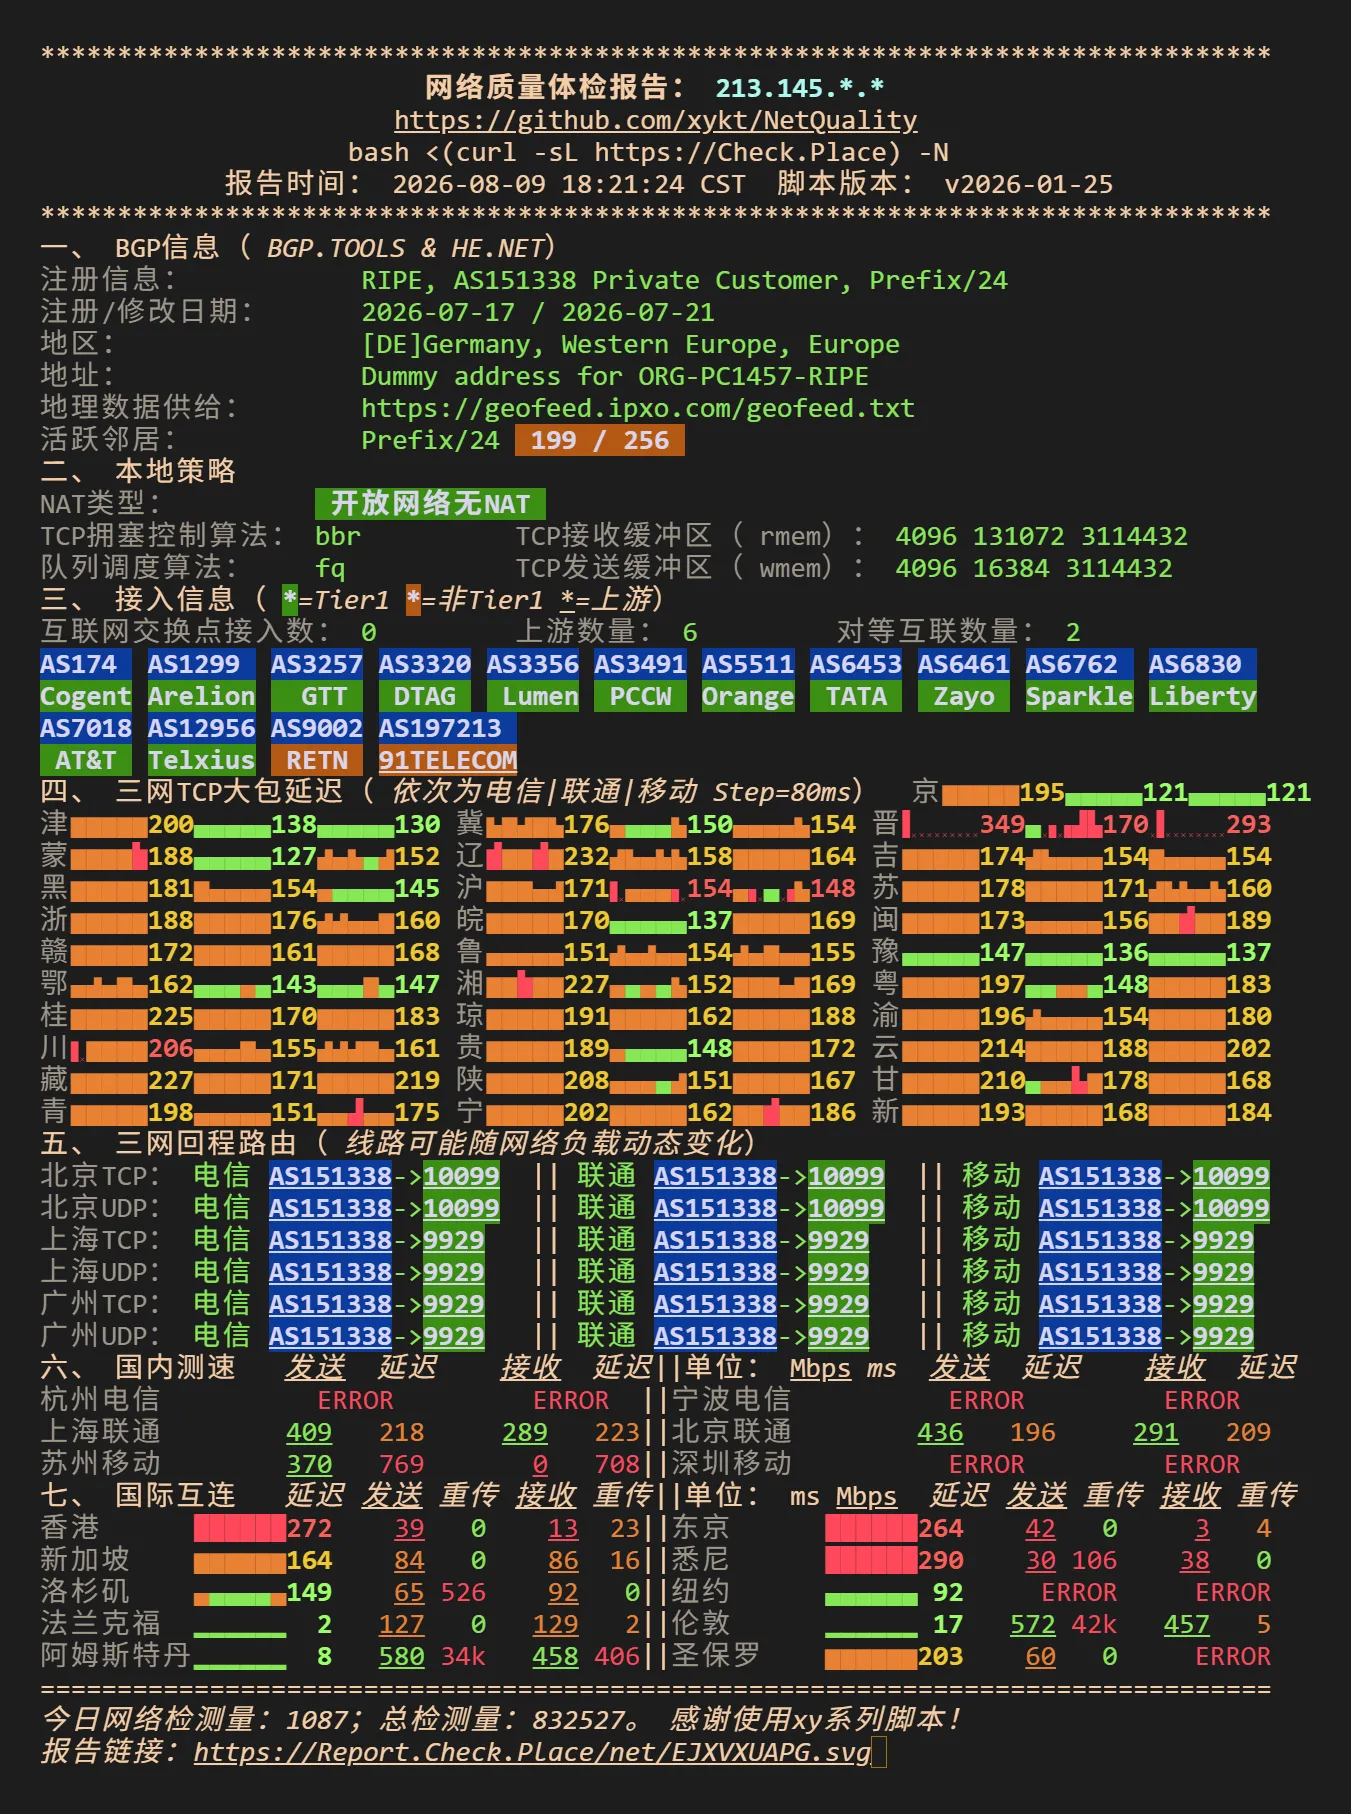Image resolution: width=1351 pixels, height=1814 pixels.
Task: Click the AS3320 upstream tag
Action: click(425, 664)
